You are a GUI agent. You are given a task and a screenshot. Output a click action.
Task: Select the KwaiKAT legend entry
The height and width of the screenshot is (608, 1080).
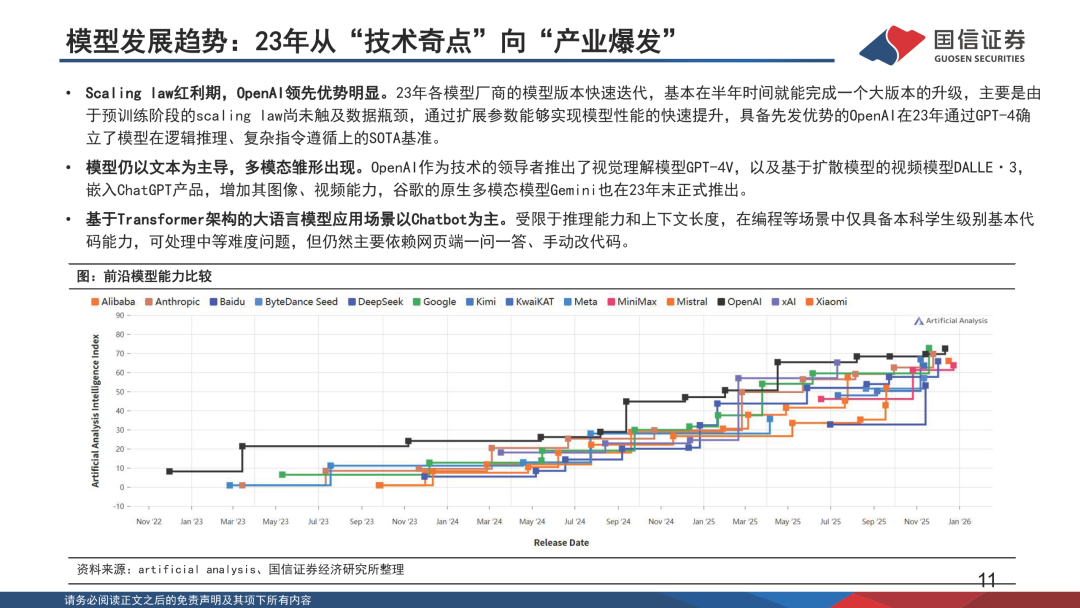tap(530, 302)
